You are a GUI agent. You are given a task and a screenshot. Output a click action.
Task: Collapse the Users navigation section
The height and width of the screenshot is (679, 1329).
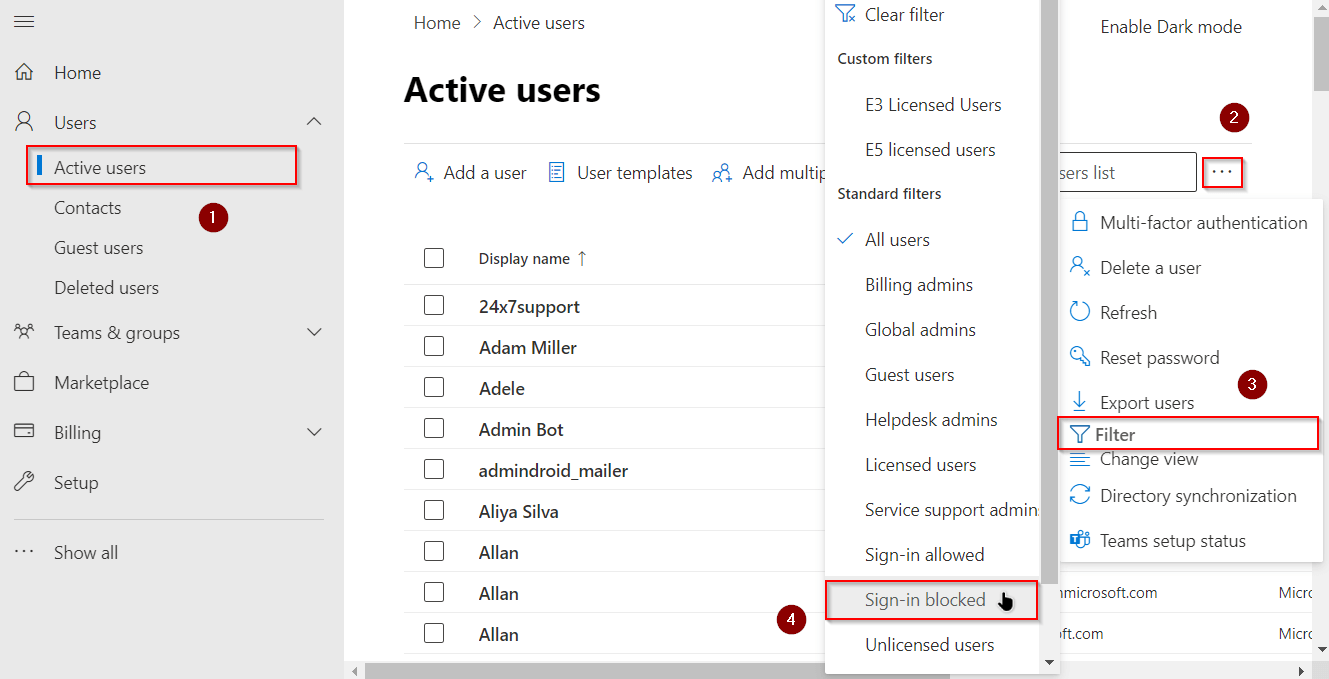pyautogui.click(x=314, y=121)
